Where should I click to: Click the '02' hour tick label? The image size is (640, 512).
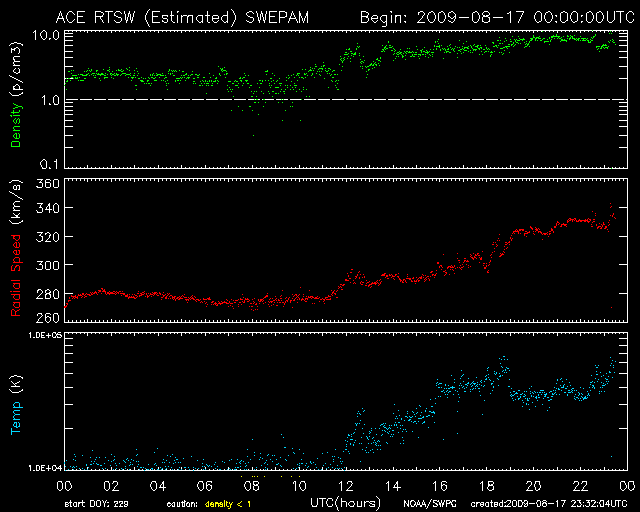111,486
